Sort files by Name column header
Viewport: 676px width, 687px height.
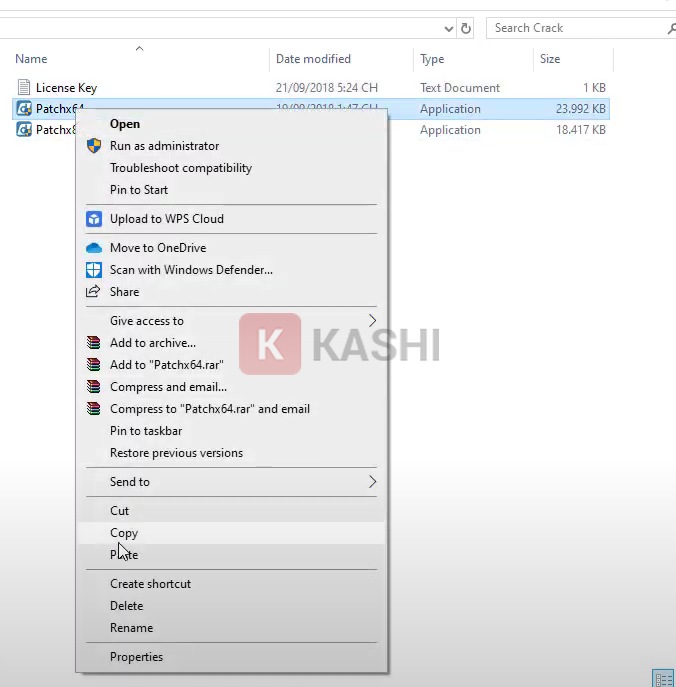(x=31, y=59)
